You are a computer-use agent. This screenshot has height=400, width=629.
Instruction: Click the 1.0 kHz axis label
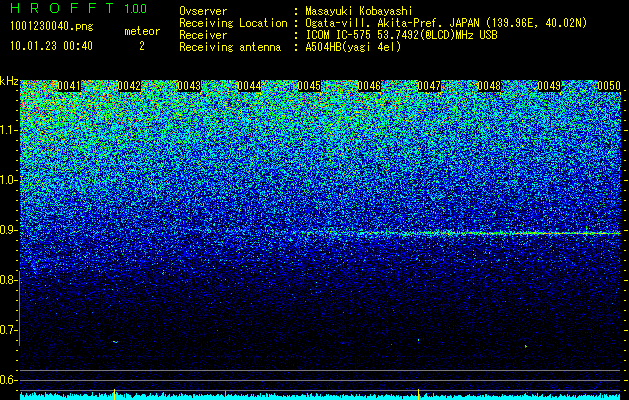tap(9, 180)
